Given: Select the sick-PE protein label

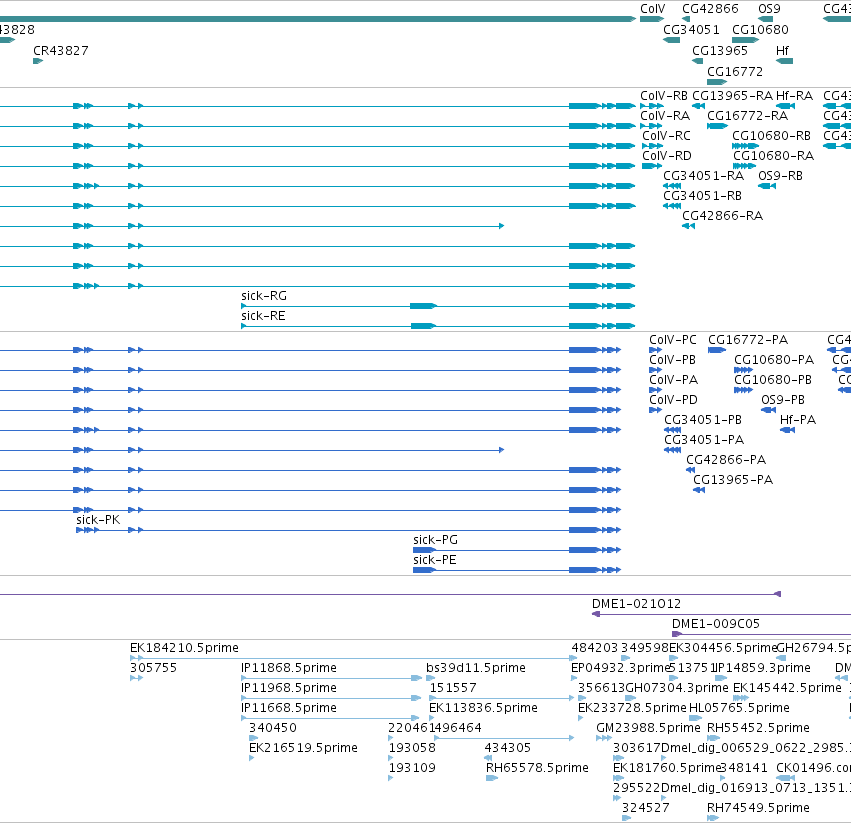Looking at the screenshot, I should [435, 560].
